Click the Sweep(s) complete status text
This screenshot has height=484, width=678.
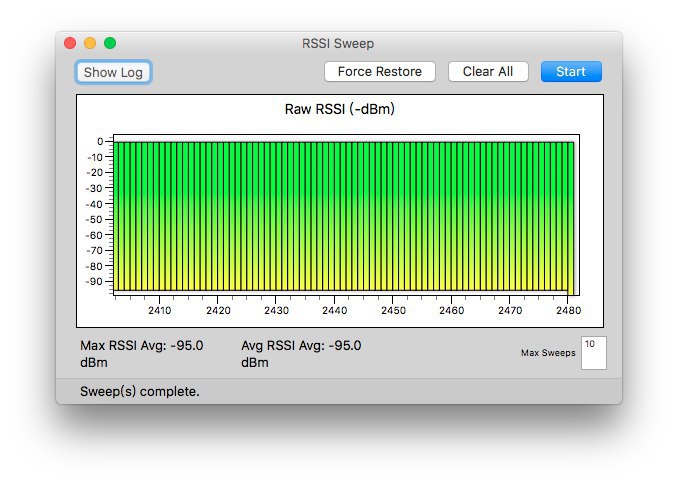click(140, 391)
